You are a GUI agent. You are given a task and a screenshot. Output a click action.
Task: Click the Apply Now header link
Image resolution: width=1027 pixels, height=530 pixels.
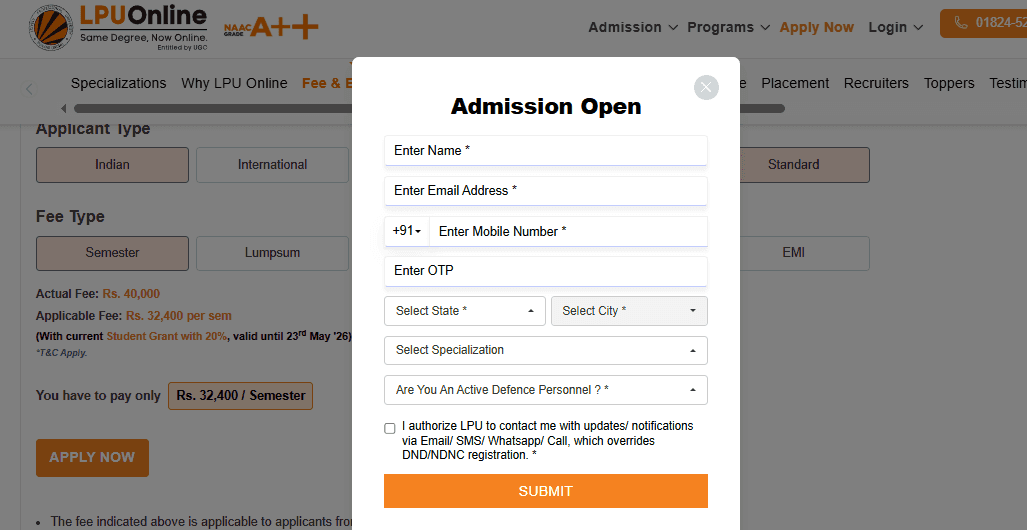[817, 28]
